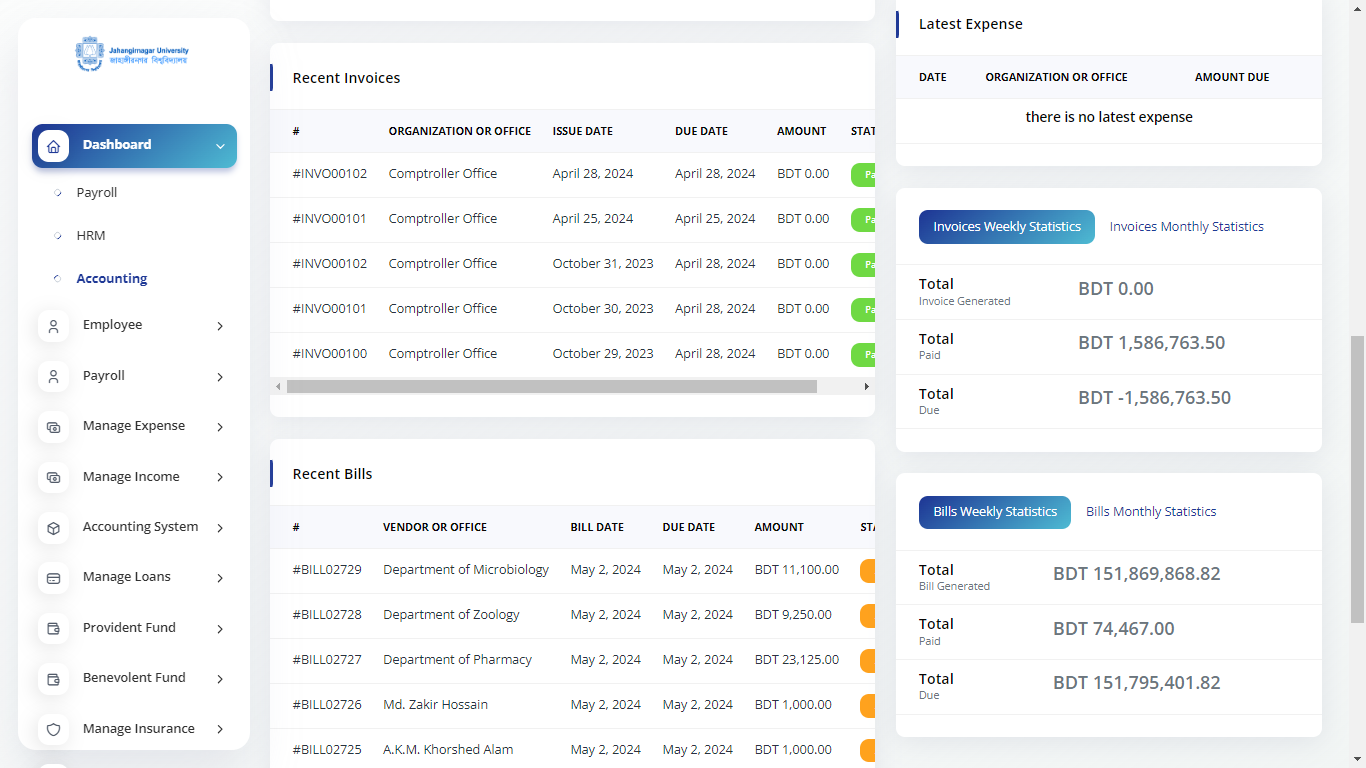Click invoice #INVO00101 dated April 25, 2024
Viewport: 1366px width, 768px height.
coord(330,219)
